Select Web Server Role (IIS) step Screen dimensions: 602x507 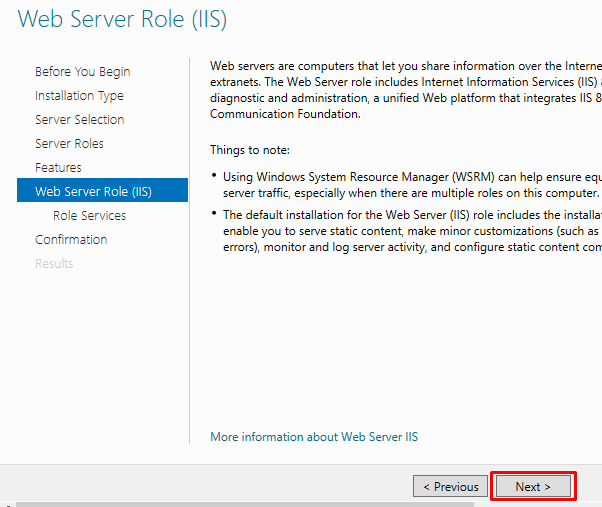coord(103,190)
